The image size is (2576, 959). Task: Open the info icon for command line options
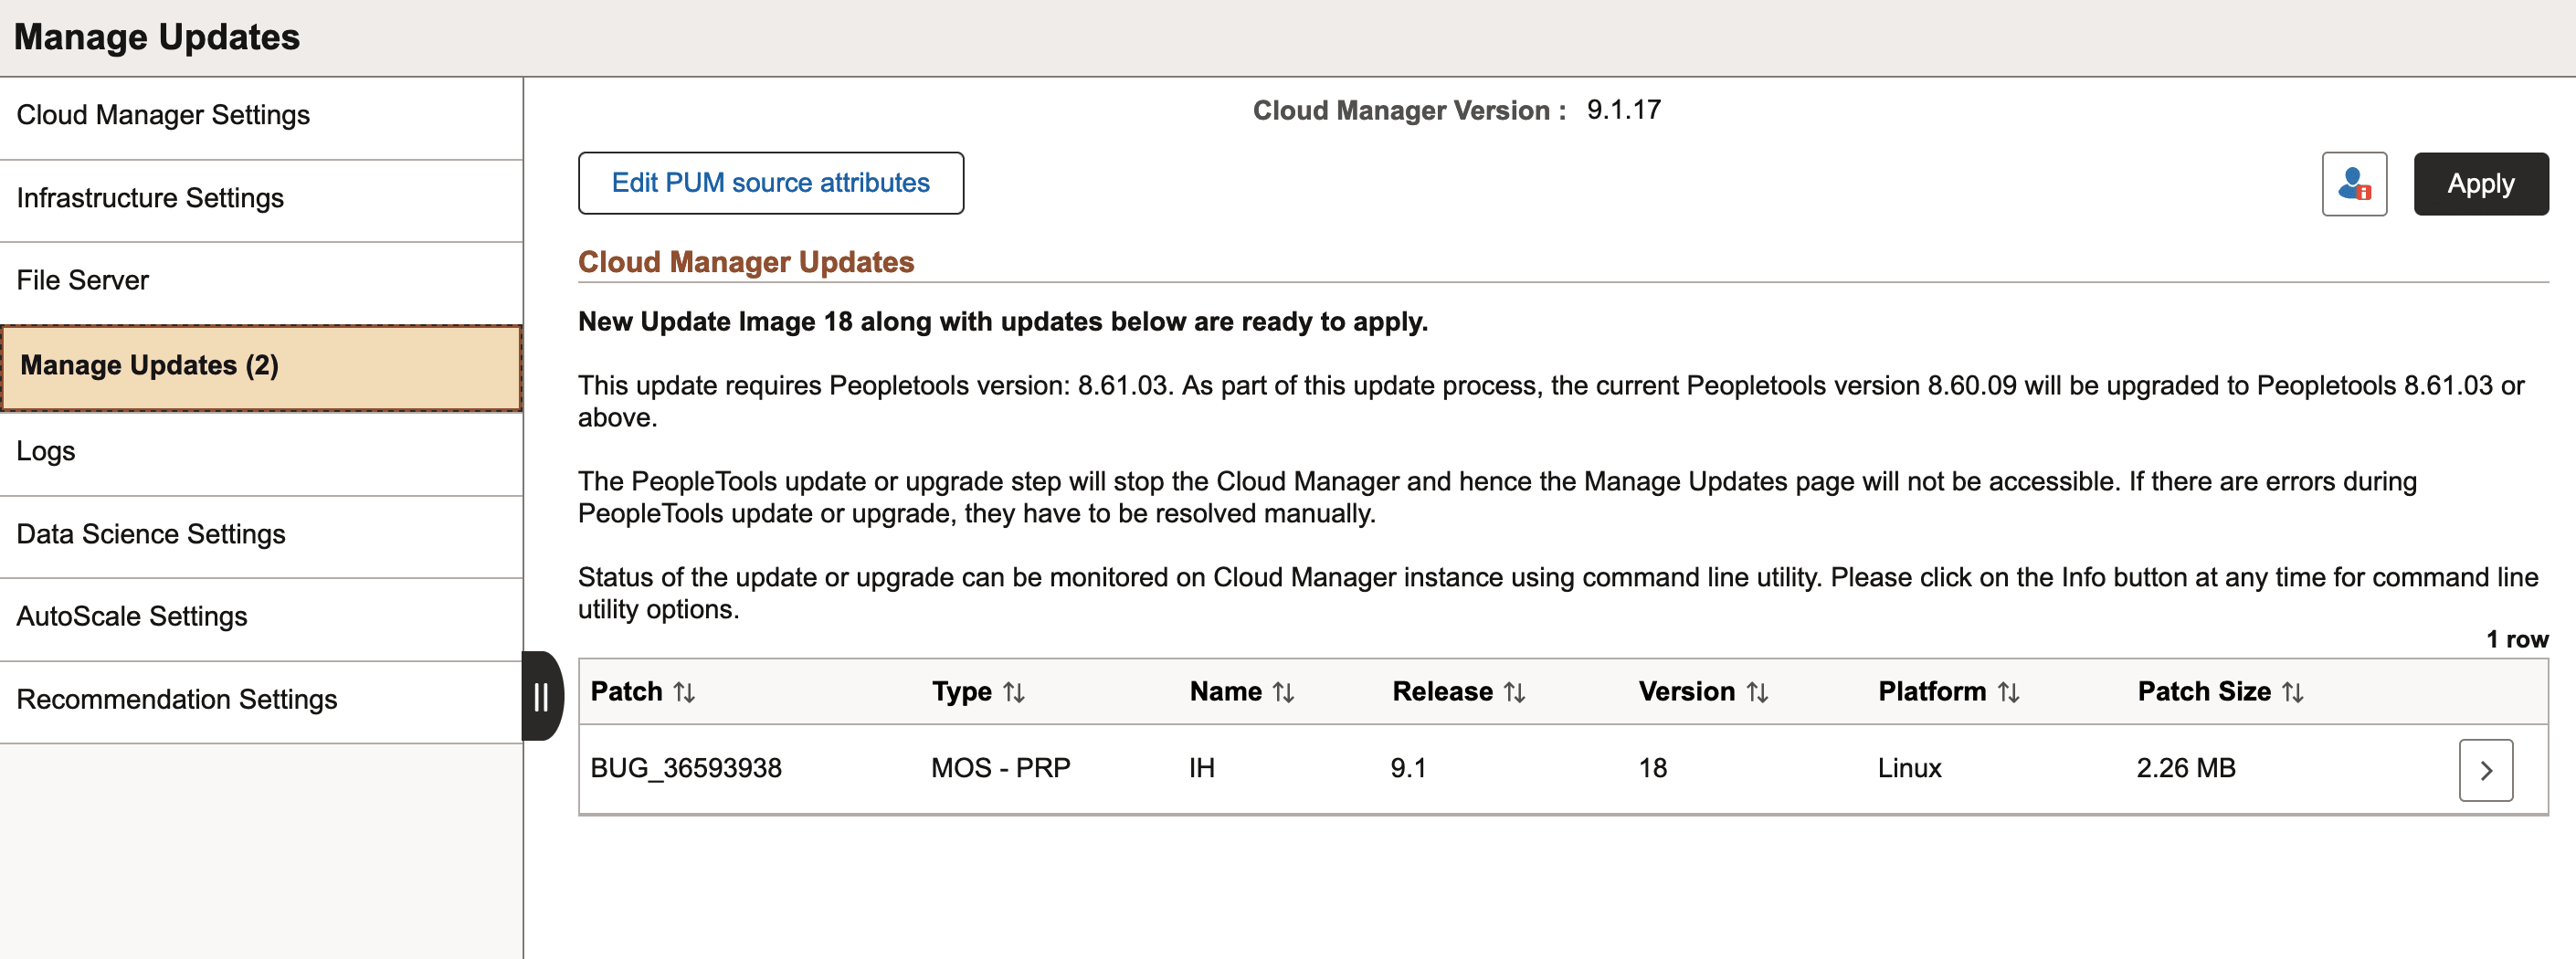coord(2355,183)
